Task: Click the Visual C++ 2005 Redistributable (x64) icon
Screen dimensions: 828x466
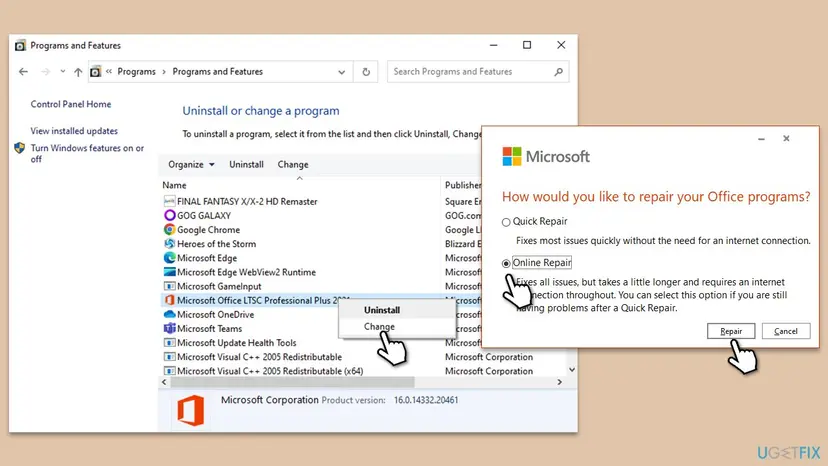Action: (169, 371)
